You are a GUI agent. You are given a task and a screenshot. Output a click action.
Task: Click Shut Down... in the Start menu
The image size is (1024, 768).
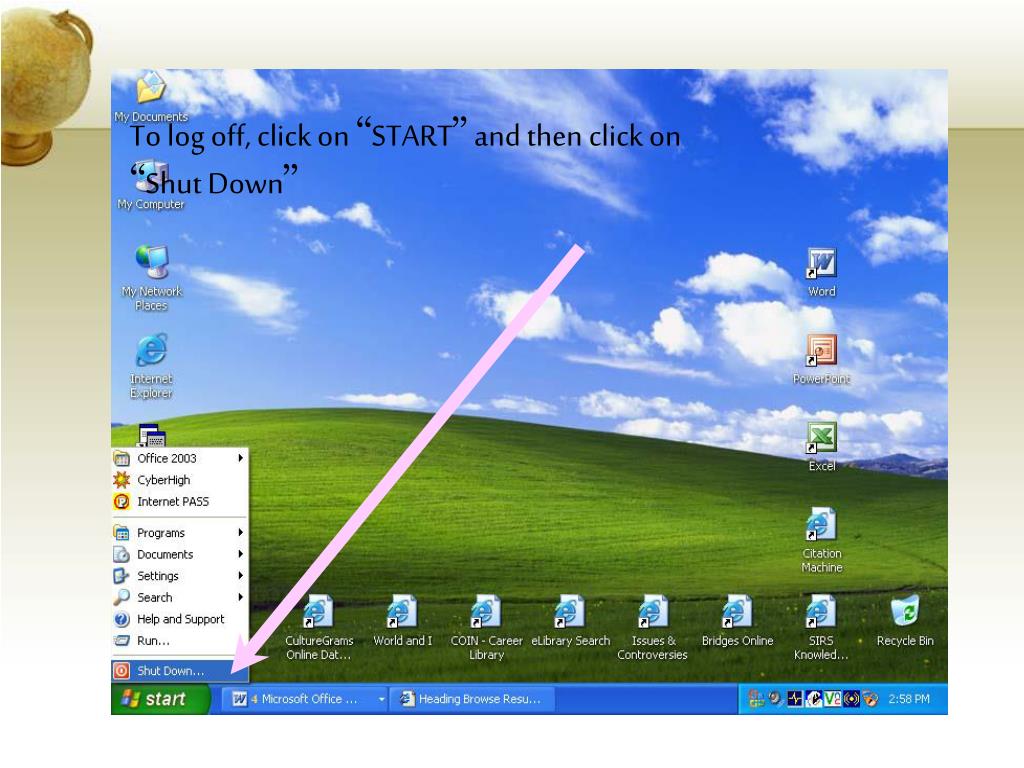click(x=180, y=671)
